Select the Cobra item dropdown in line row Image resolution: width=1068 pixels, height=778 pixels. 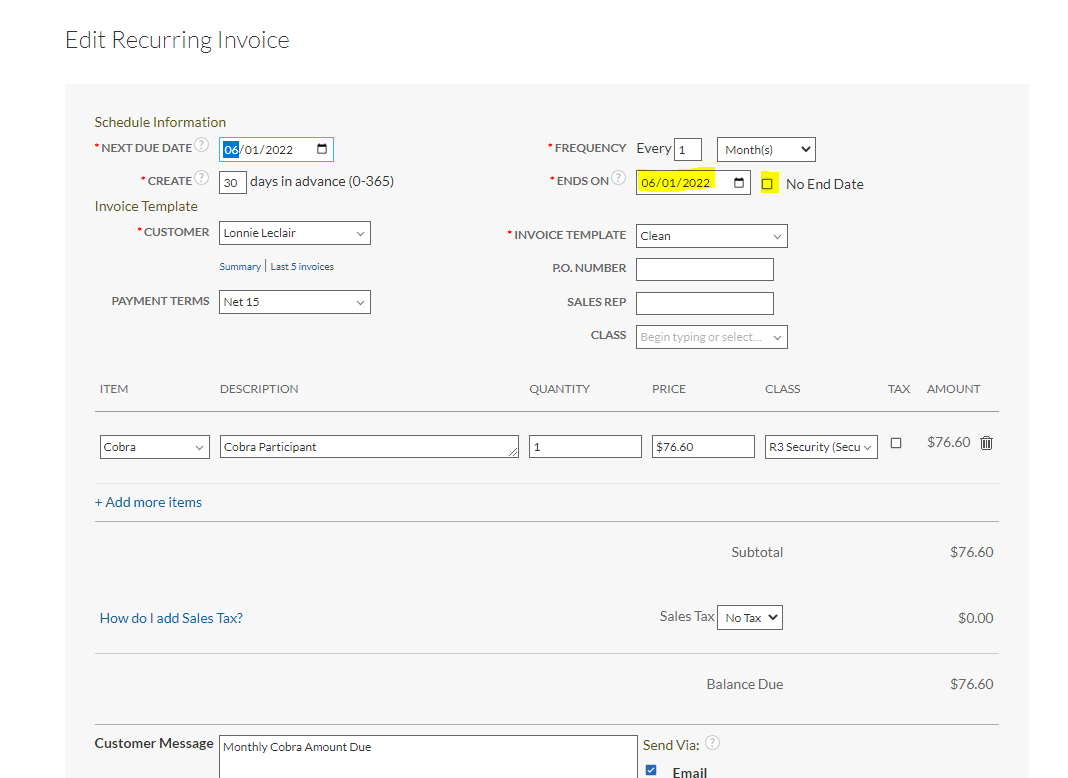click(x=155, y=447)
